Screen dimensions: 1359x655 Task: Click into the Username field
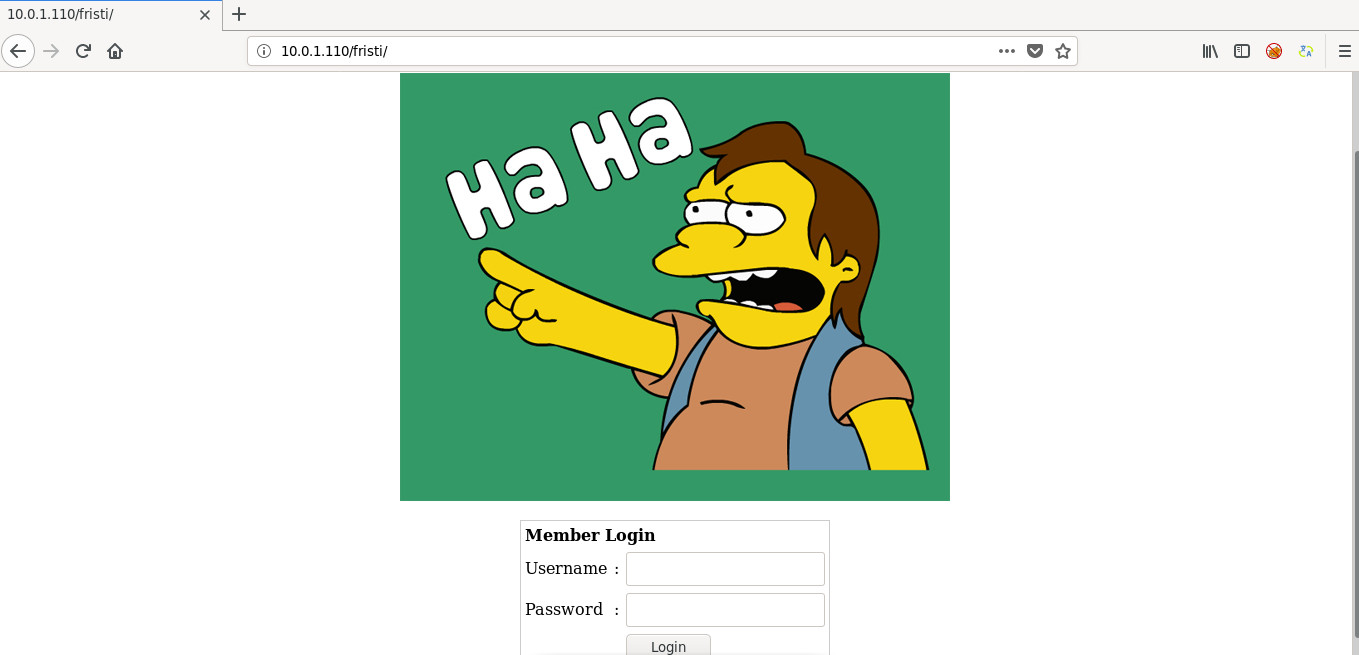point(725,569)
